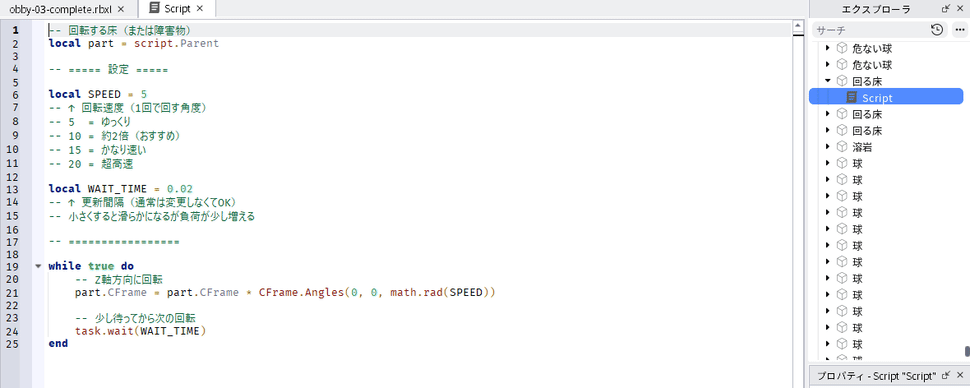Close the プロパティ panel
This screenshot has width=970, height=388.
(959, 375)
